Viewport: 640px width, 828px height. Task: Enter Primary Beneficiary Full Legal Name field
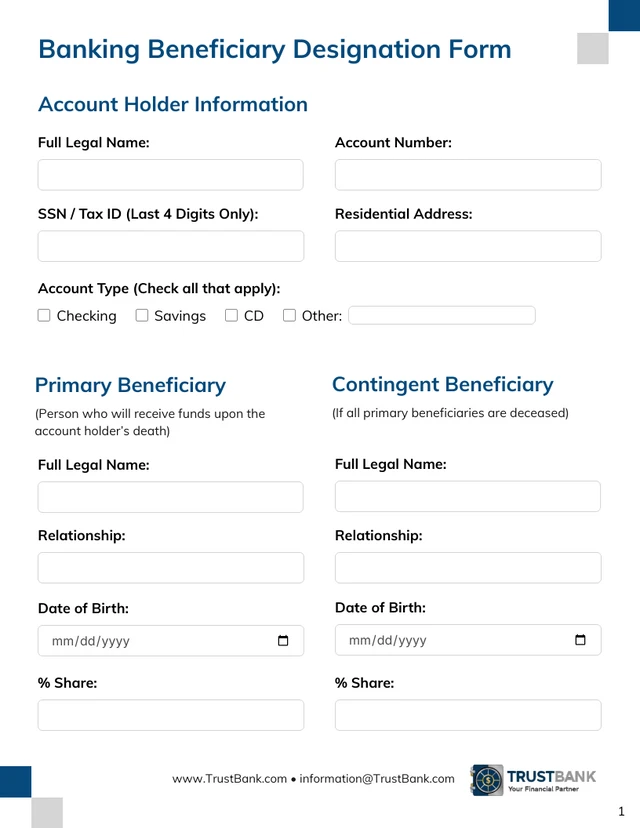[170, 497]
